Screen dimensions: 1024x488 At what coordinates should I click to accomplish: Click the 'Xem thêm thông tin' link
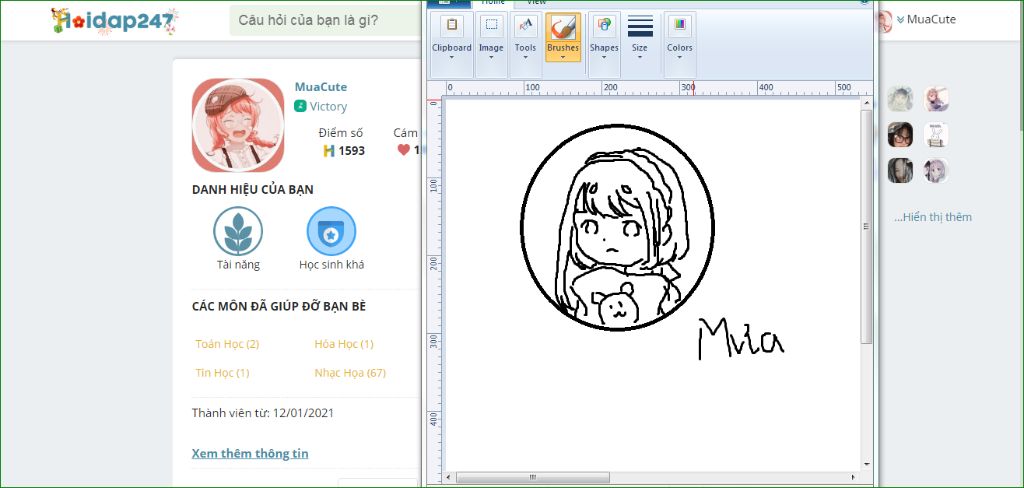tap(250, 453)
